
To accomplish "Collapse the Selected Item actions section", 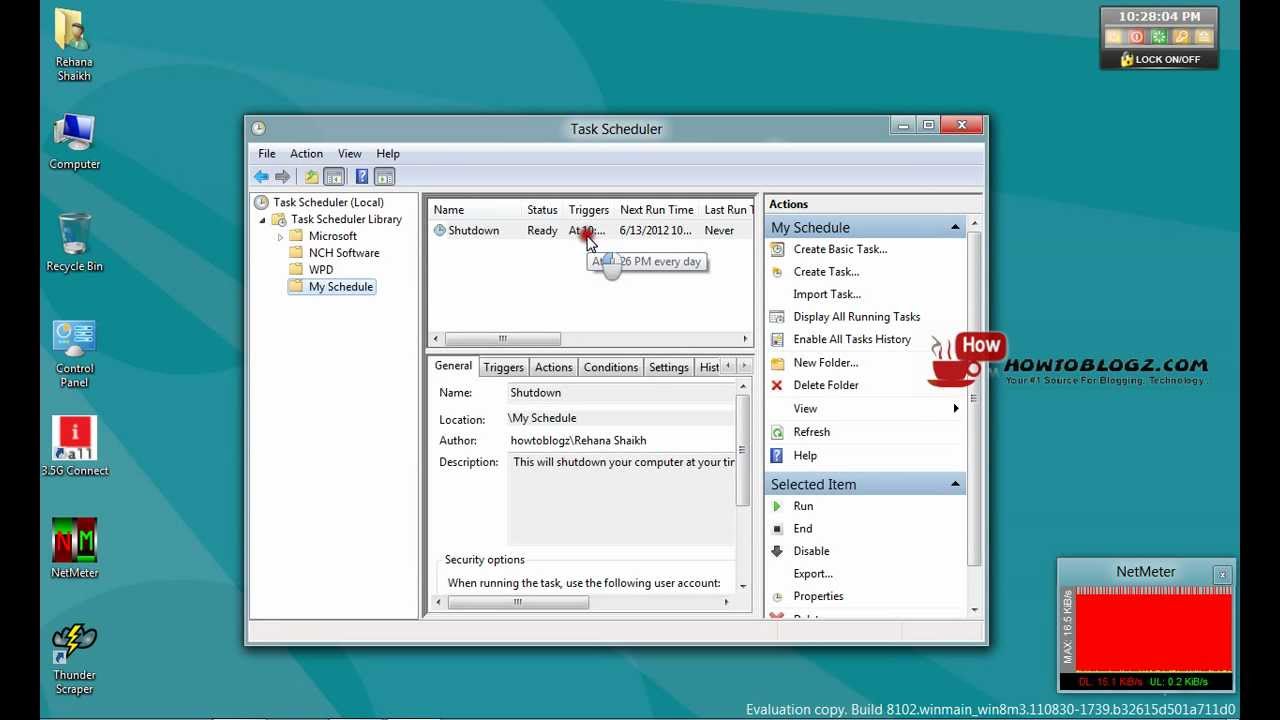I will point(955,484).
